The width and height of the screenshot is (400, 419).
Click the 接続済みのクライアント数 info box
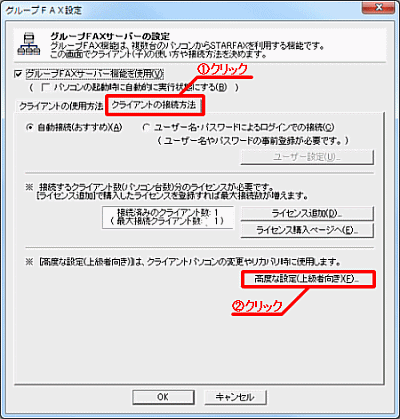coord(168,217)
